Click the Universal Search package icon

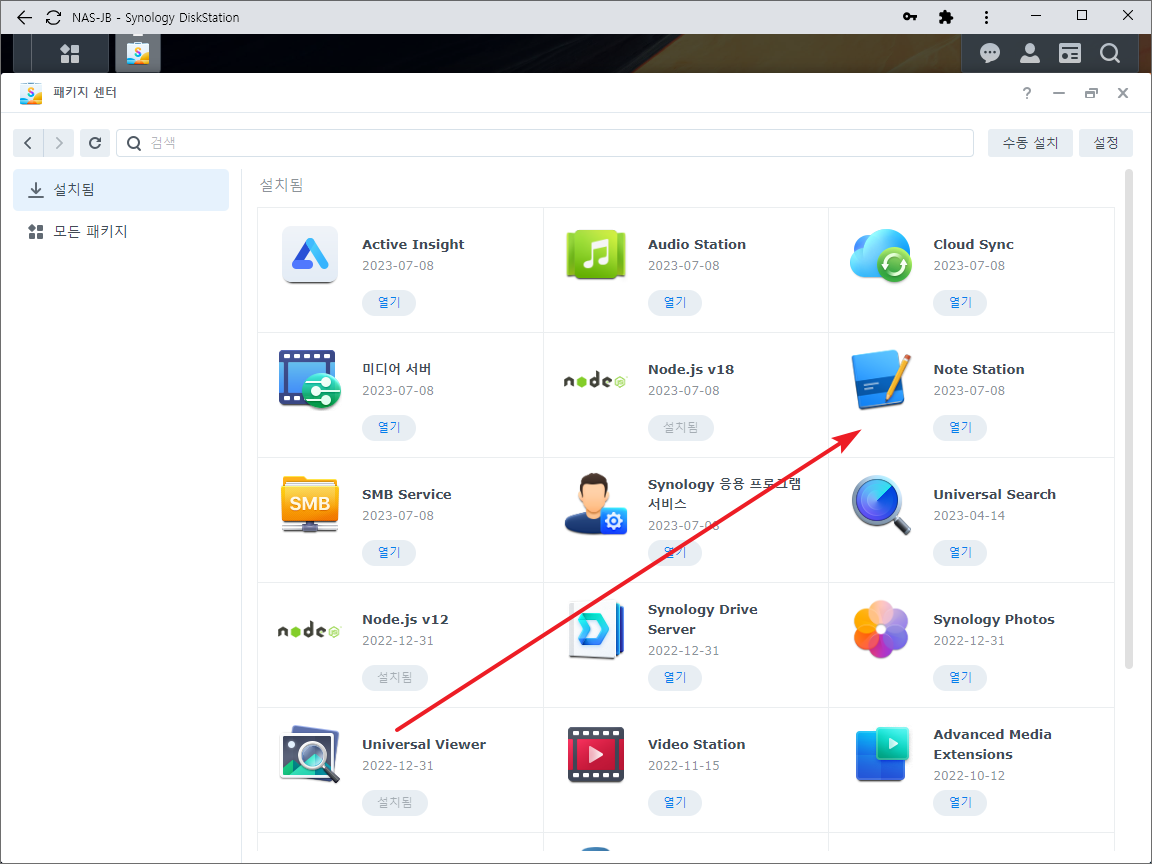point(881,505)
